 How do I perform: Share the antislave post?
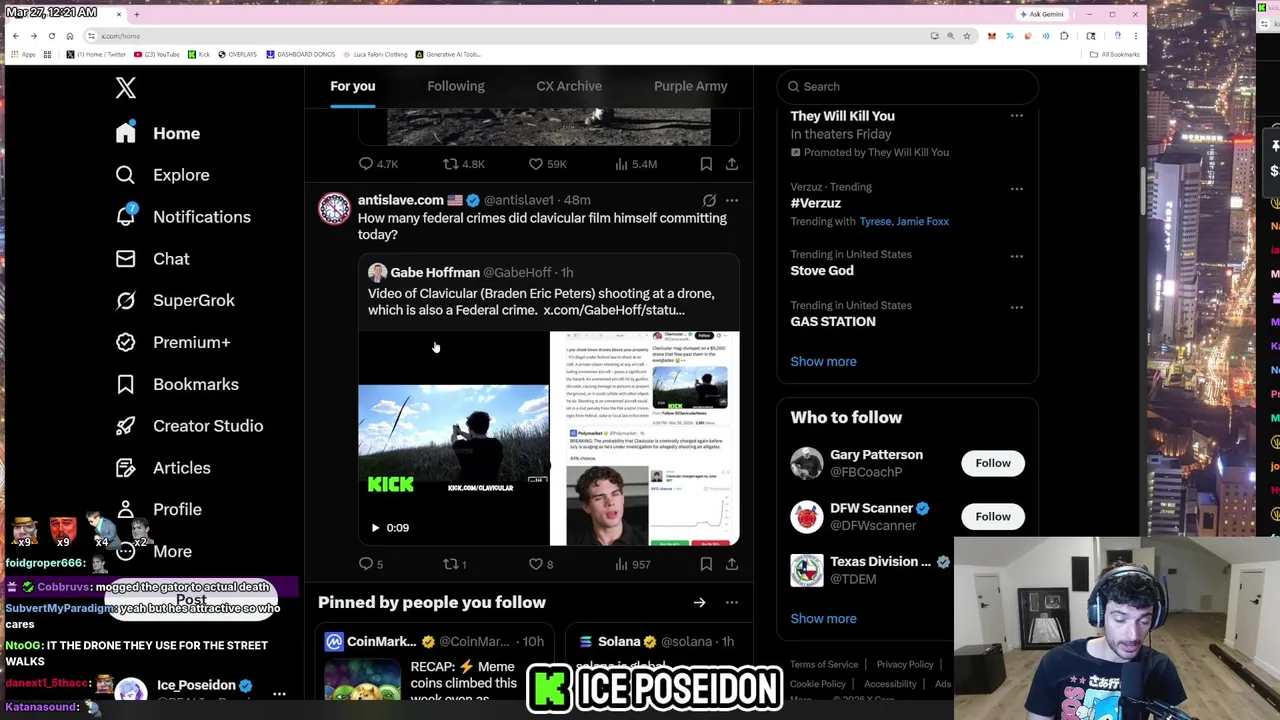pos(732,564)
